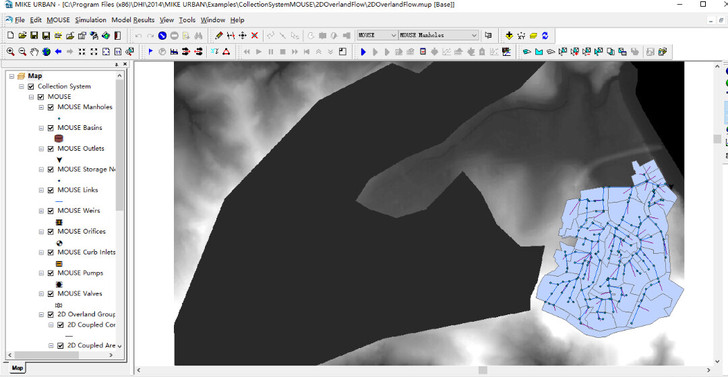Collapse the 2D Overland Group node
This screenshot has width=728, height=377.
(41, 314)
